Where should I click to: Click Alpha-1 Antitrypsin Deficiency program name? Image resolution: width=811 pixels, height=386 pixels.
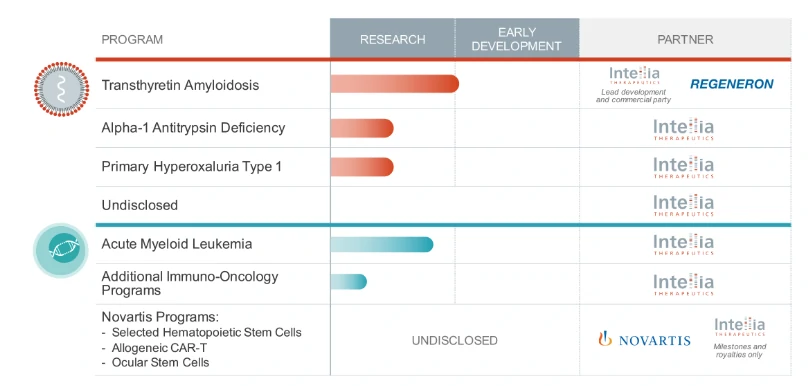(x=193, y=128)
